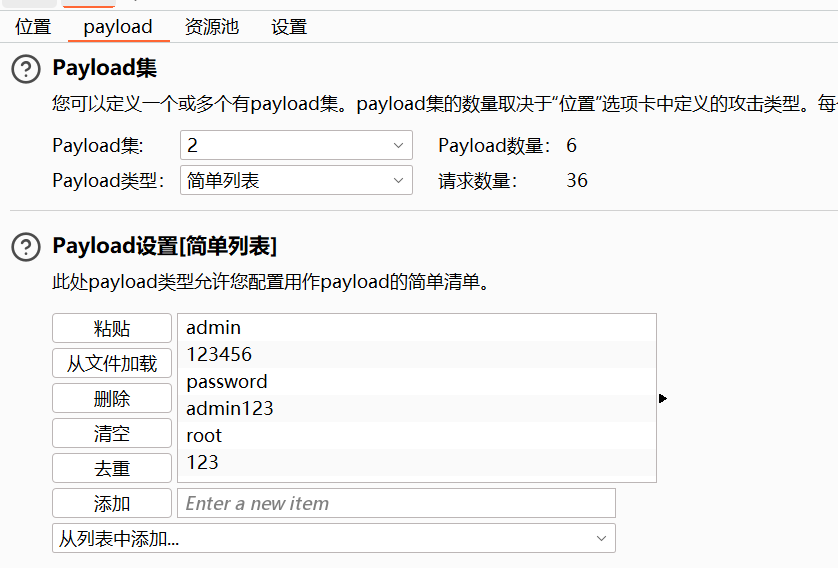Viewport: 838px width, 568px height.
Task: Click the 添加 button
Action: tap(112, 503)
